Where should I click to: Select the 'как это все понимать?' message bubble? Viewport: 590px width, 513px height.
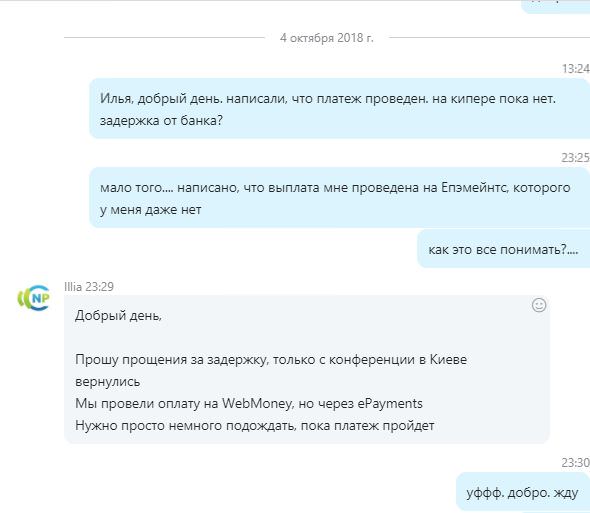click(503, 249)
